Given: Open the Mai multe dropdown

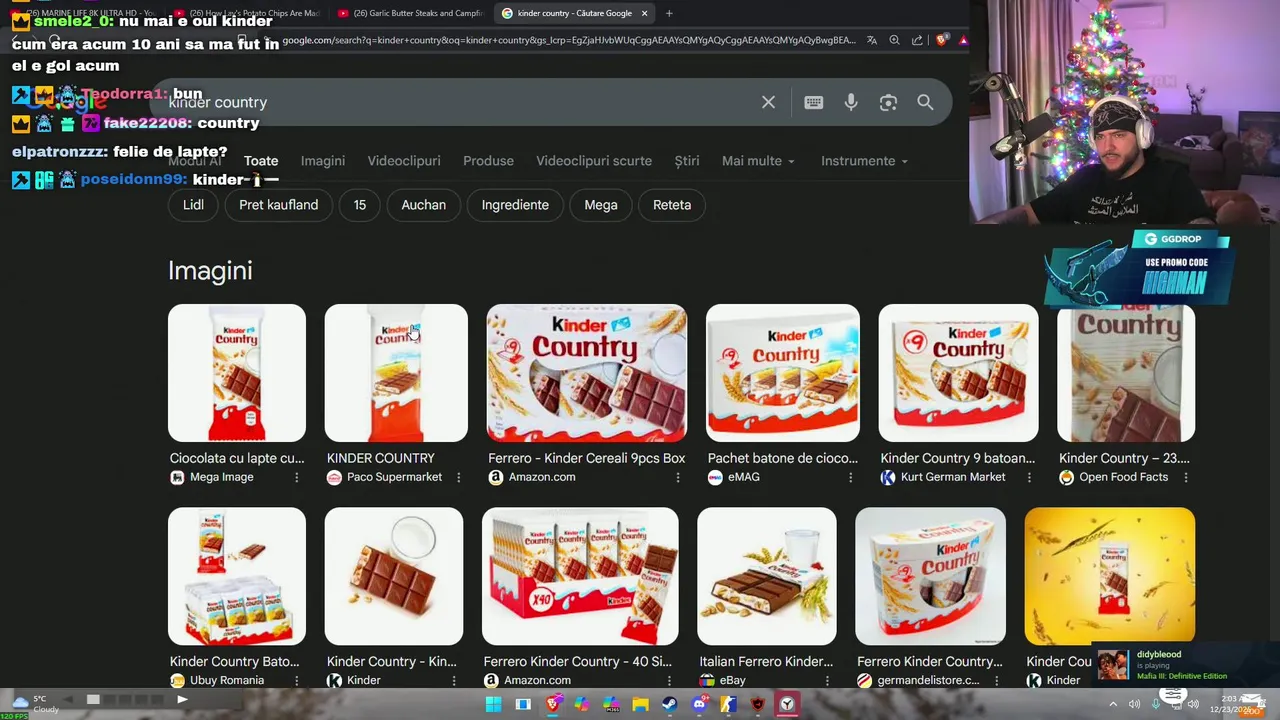Looking at the screenshot, I should pyautogui.click(x=758, y=161).
